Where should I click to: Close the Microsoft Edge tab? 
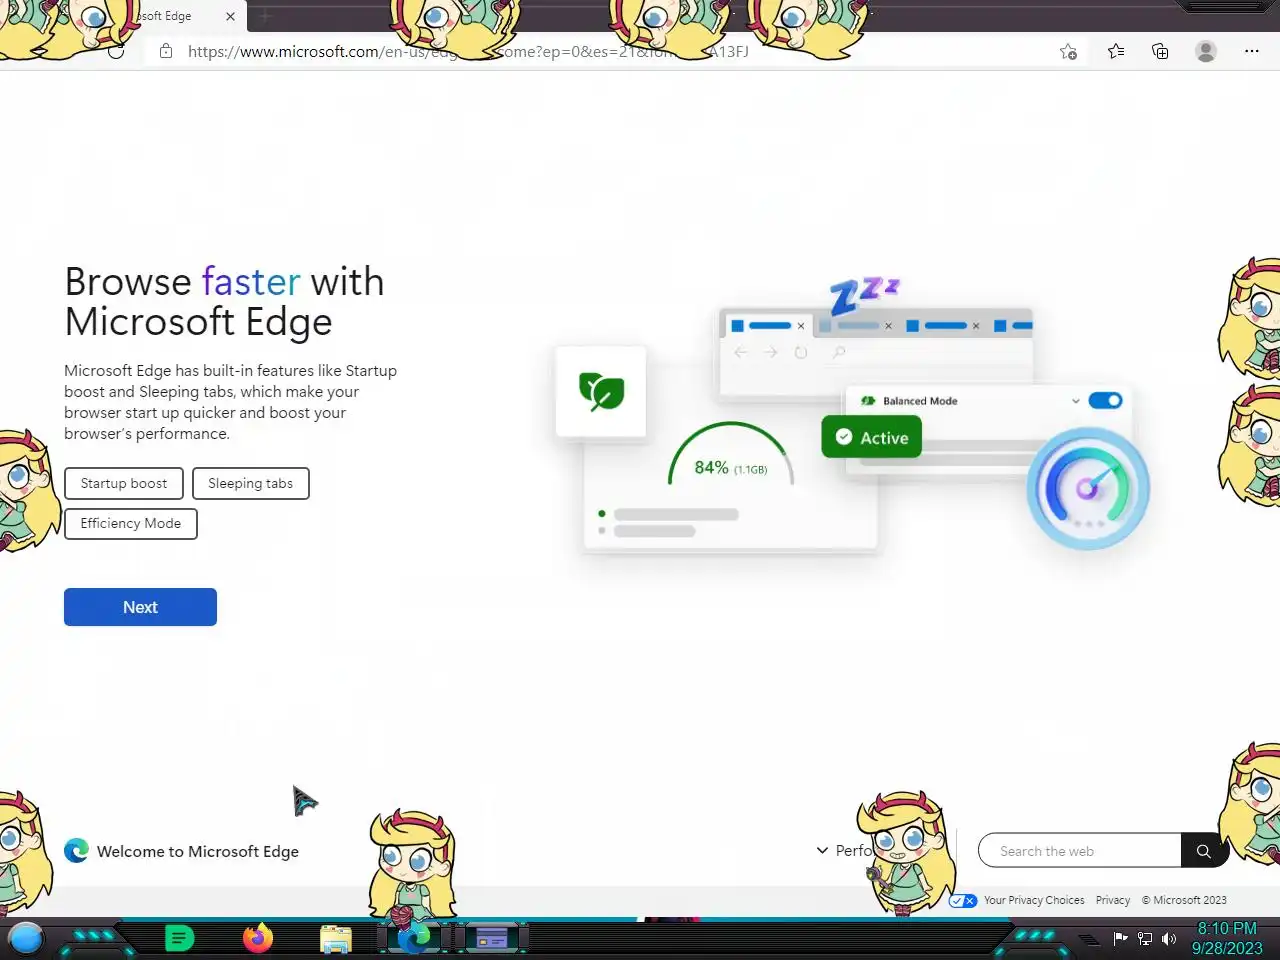point(230,16)
